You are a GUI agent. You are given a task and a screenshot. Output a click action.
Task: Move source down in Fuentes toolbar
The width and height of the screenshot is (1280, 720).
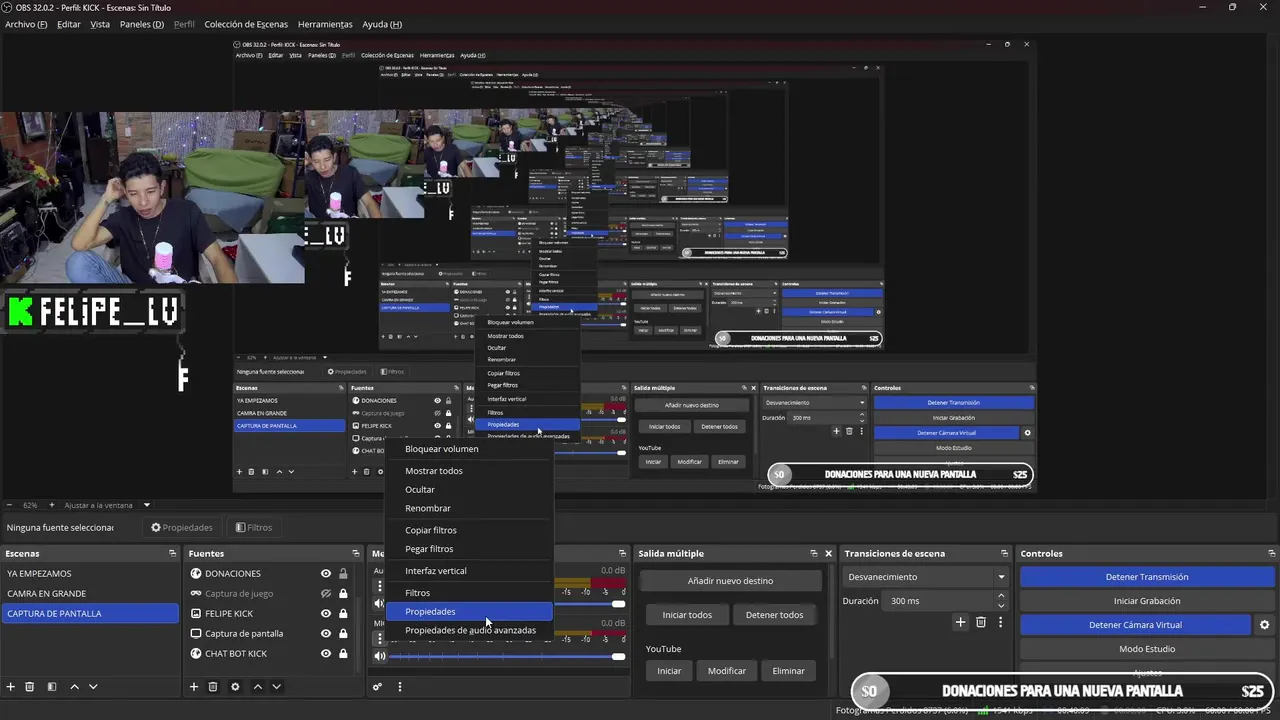[x=276, y=687]
